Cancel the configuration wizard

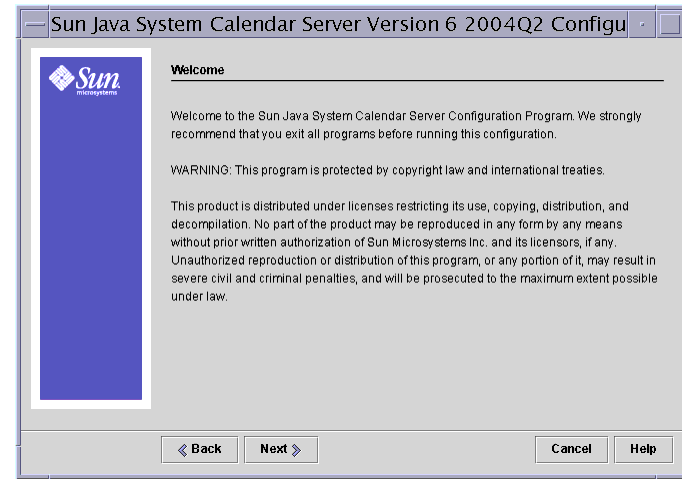(571, 449)
